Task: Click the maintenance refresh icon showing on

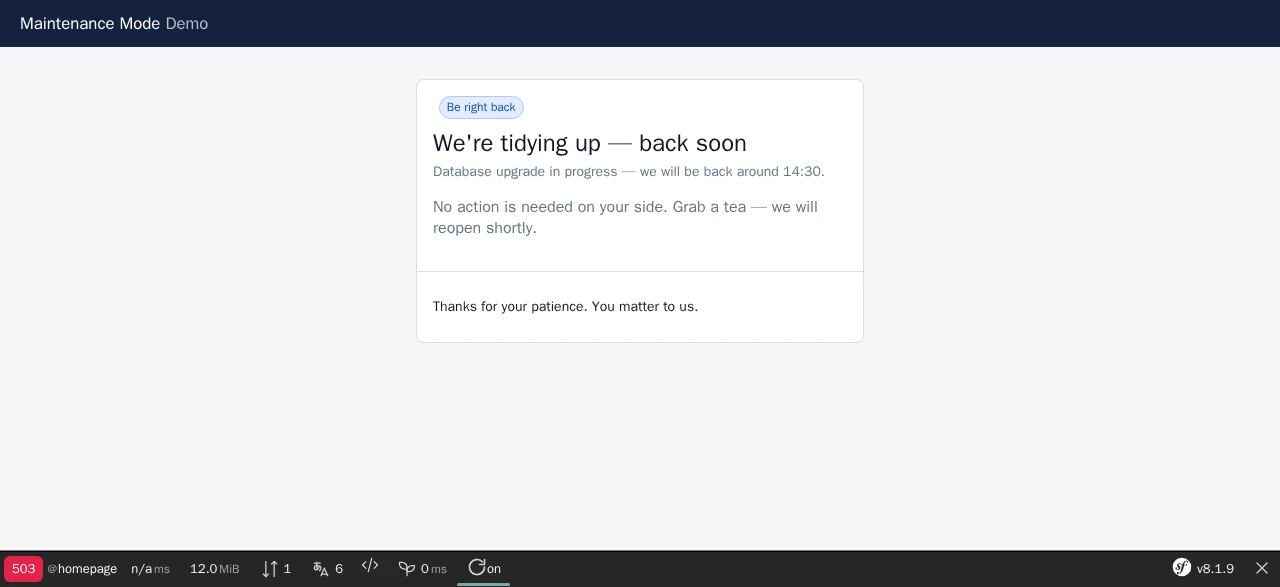Action: [477, 567]
